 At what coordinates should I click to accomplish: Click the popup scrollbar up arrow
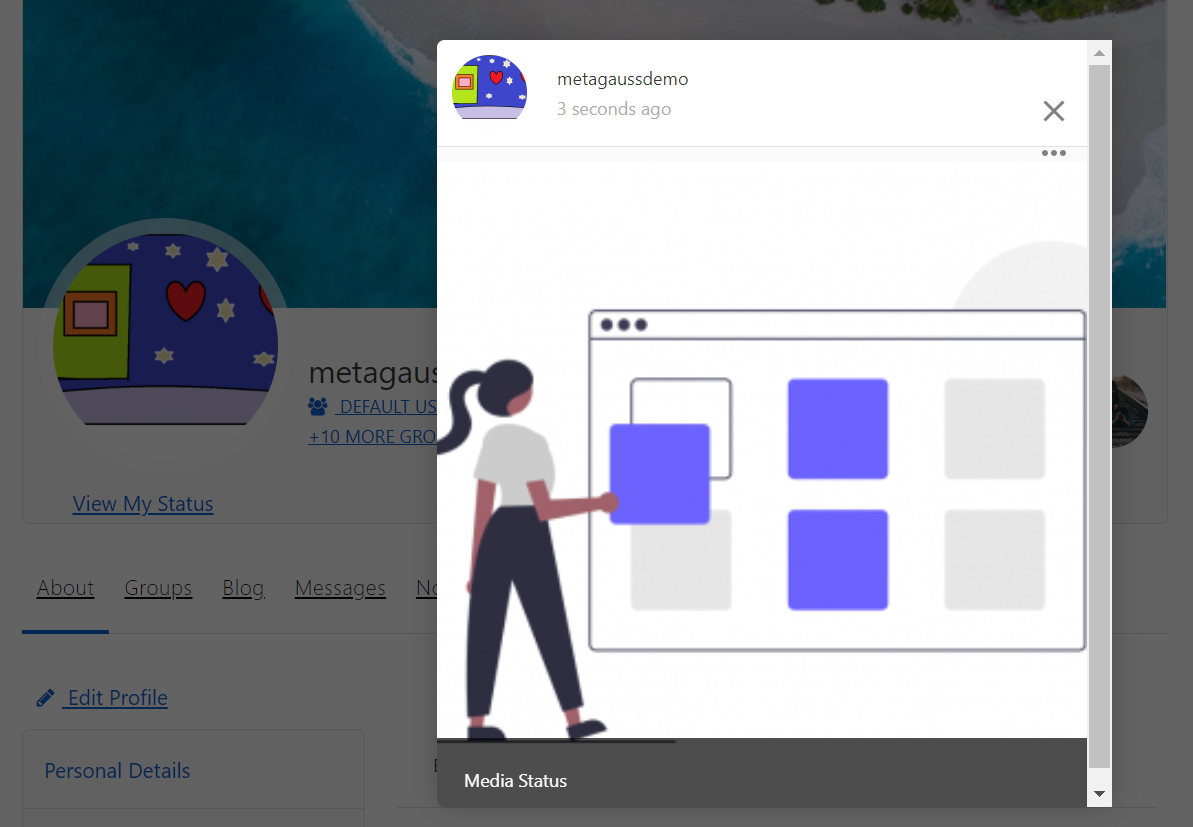point(1099,53)
